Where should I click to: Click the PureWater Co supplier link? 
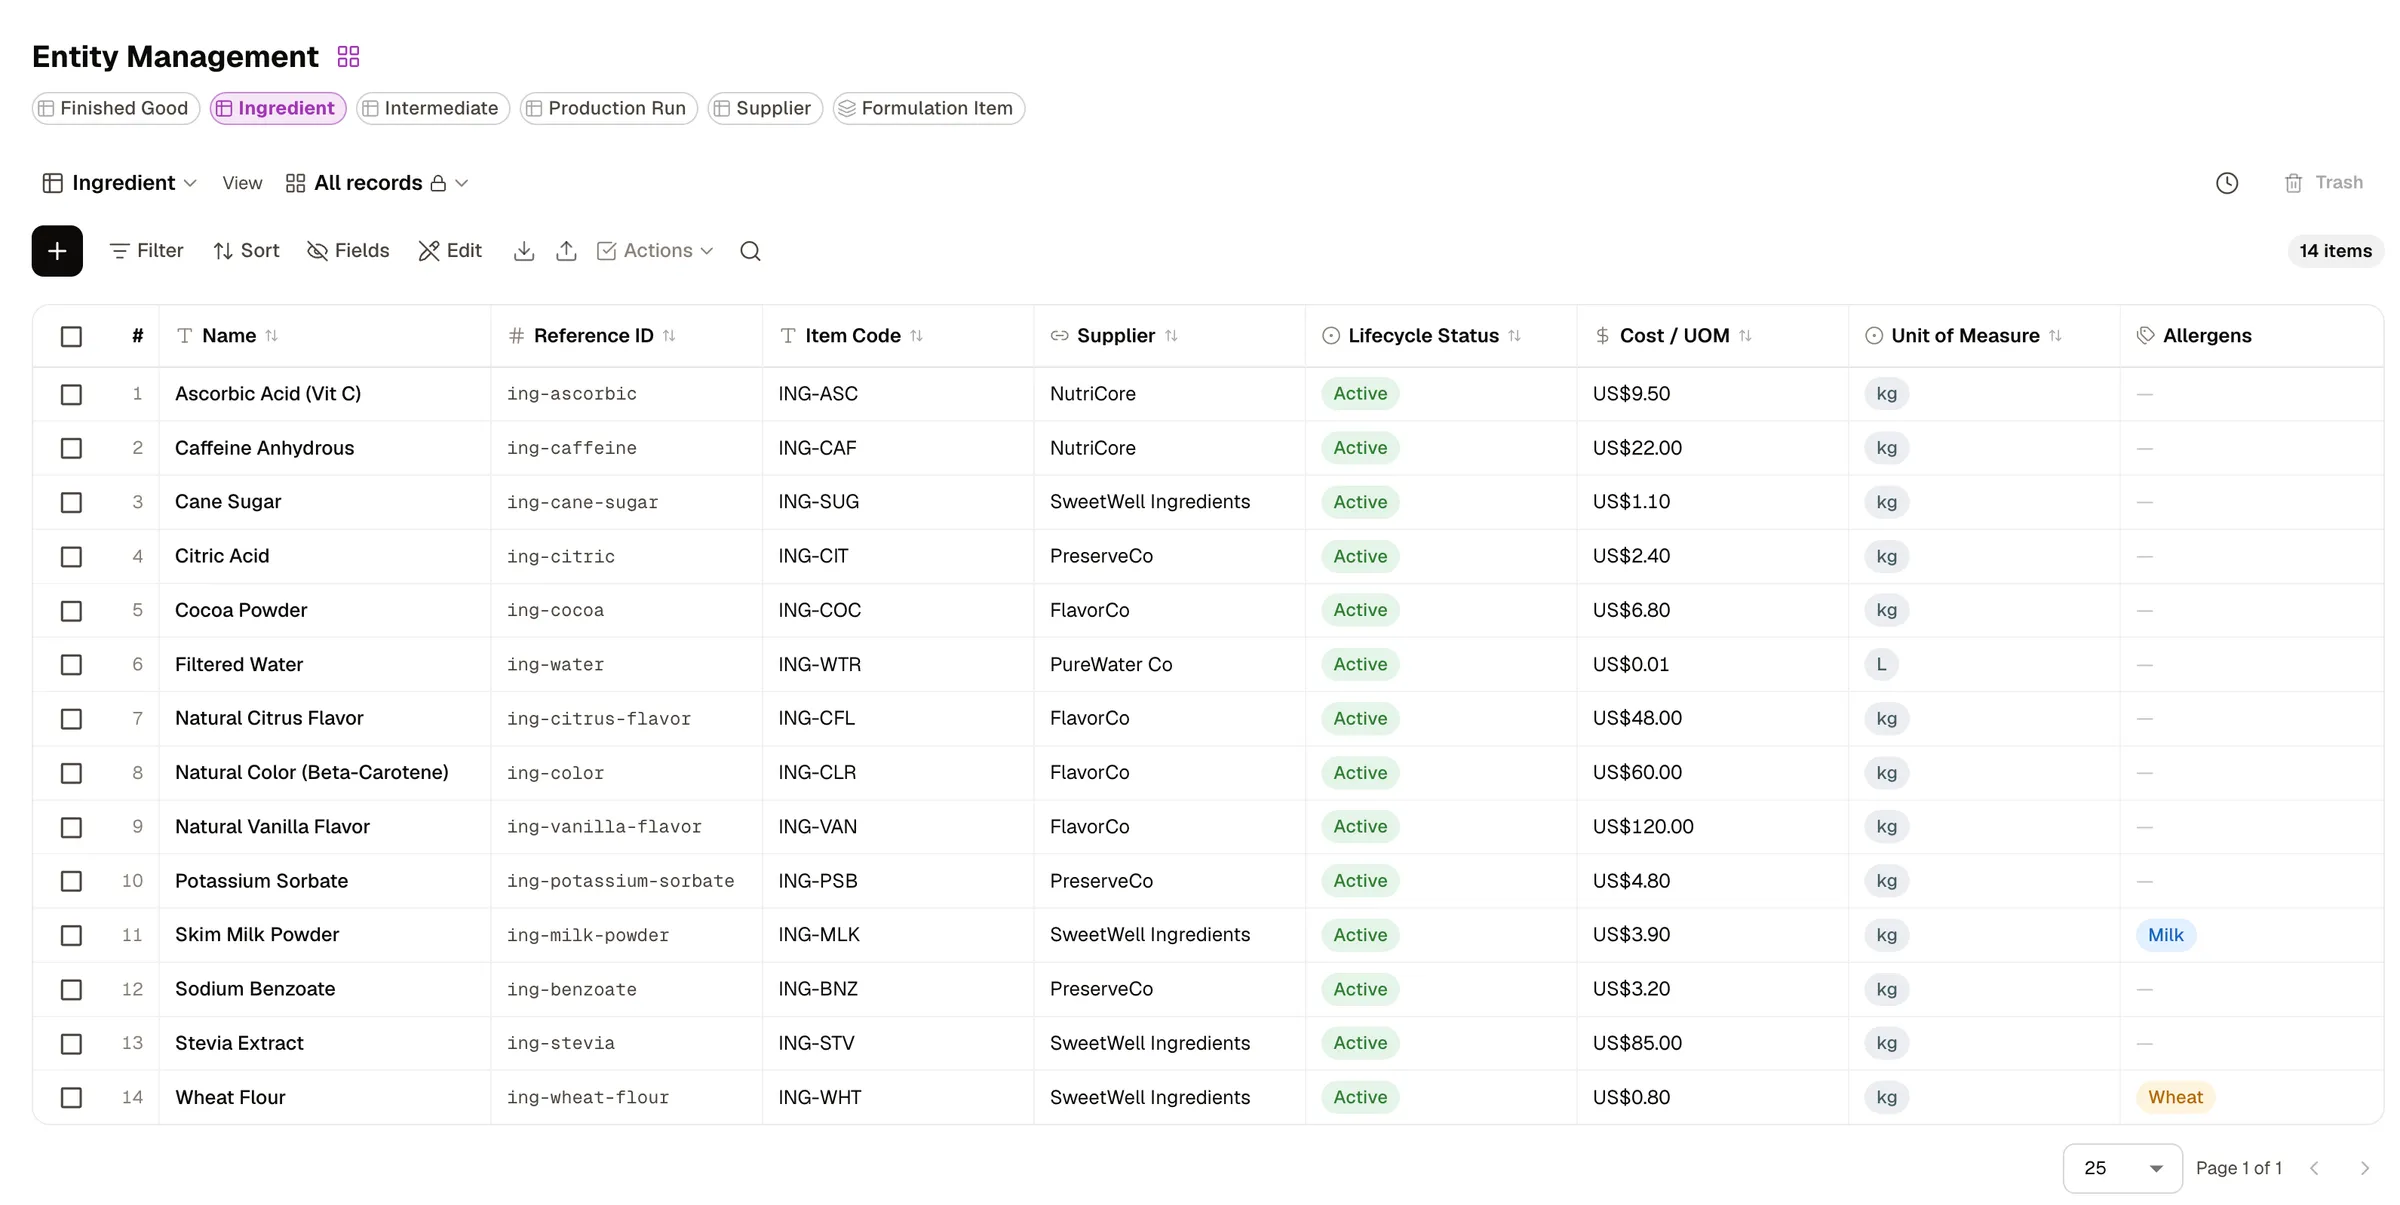pos(1111,665)
